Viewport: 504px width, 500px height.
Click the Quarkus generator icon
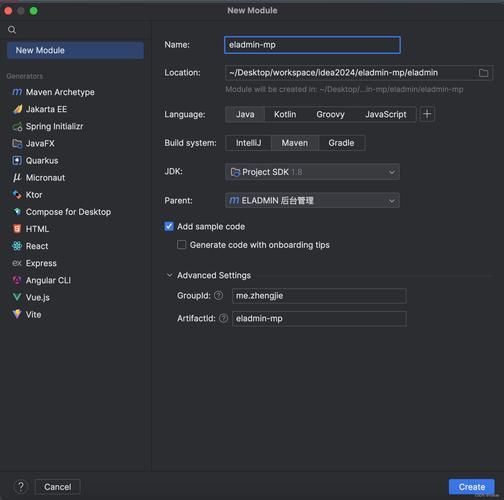[x=17, y=161]
